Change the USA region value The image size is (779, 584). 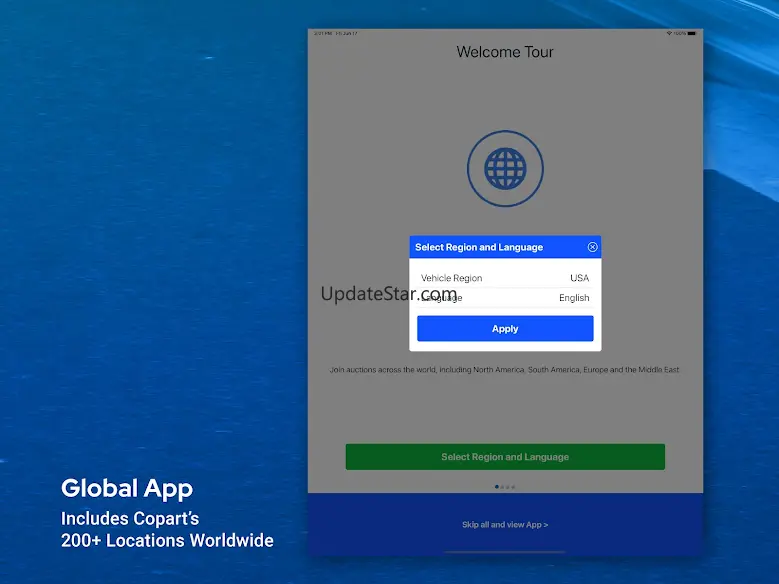pos(579,278)
